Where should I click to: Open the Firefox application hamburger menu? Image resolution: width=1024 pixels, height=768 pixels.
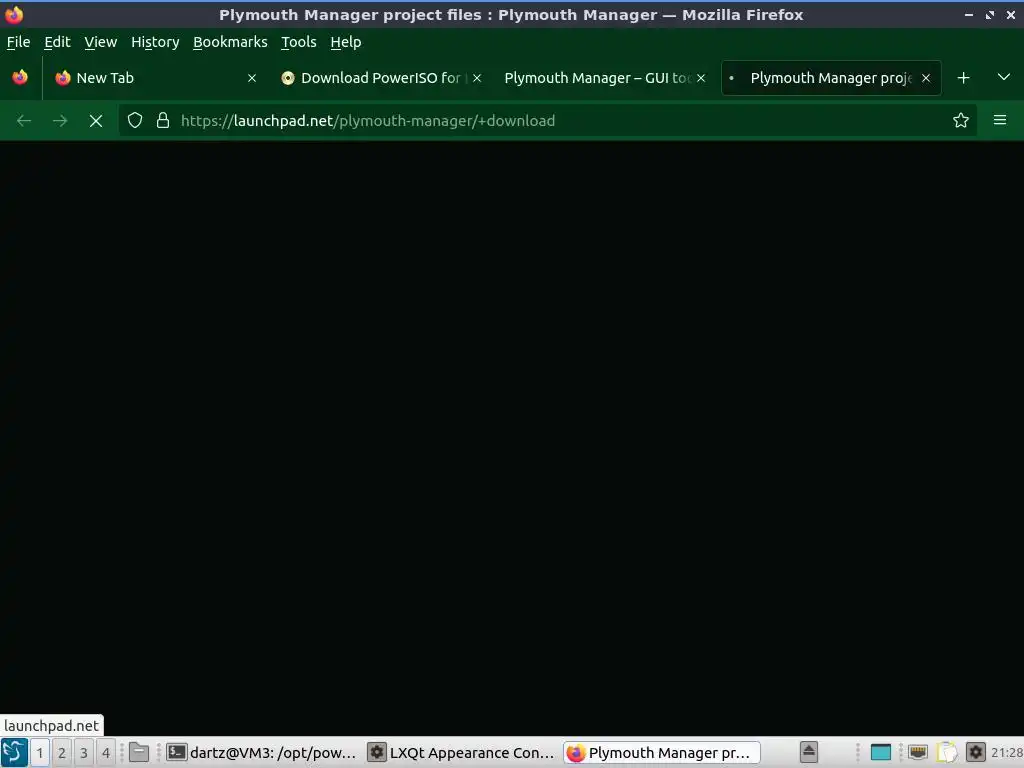pos(1000,120)
